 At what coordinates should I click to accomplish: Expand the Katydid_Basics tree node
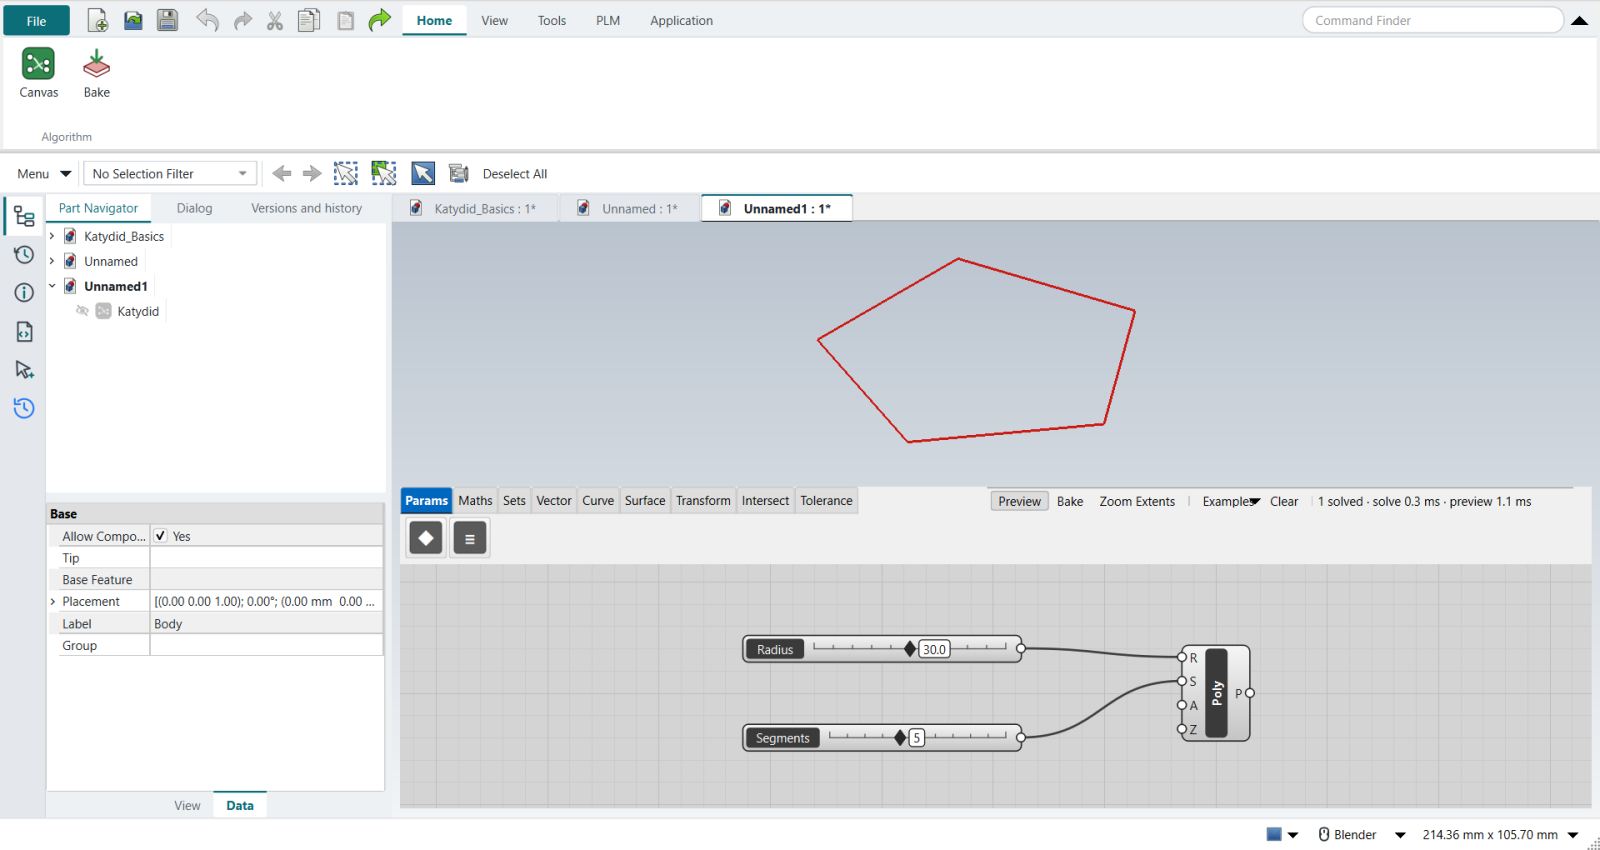(52, 236)
